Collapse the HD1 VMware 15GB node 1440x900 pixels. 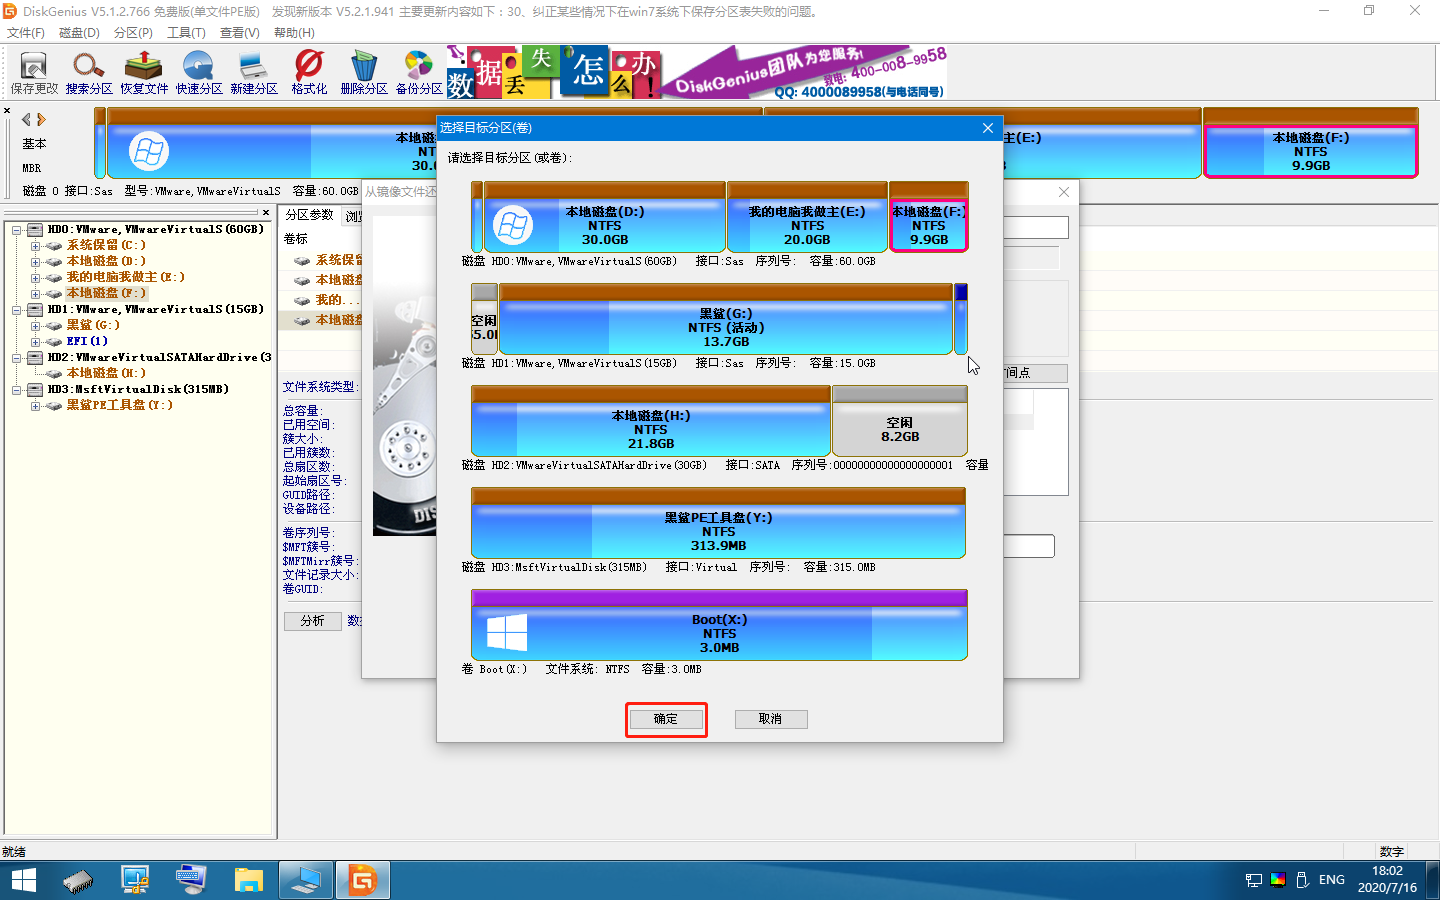pyautogui.click(x=17, y=310)
